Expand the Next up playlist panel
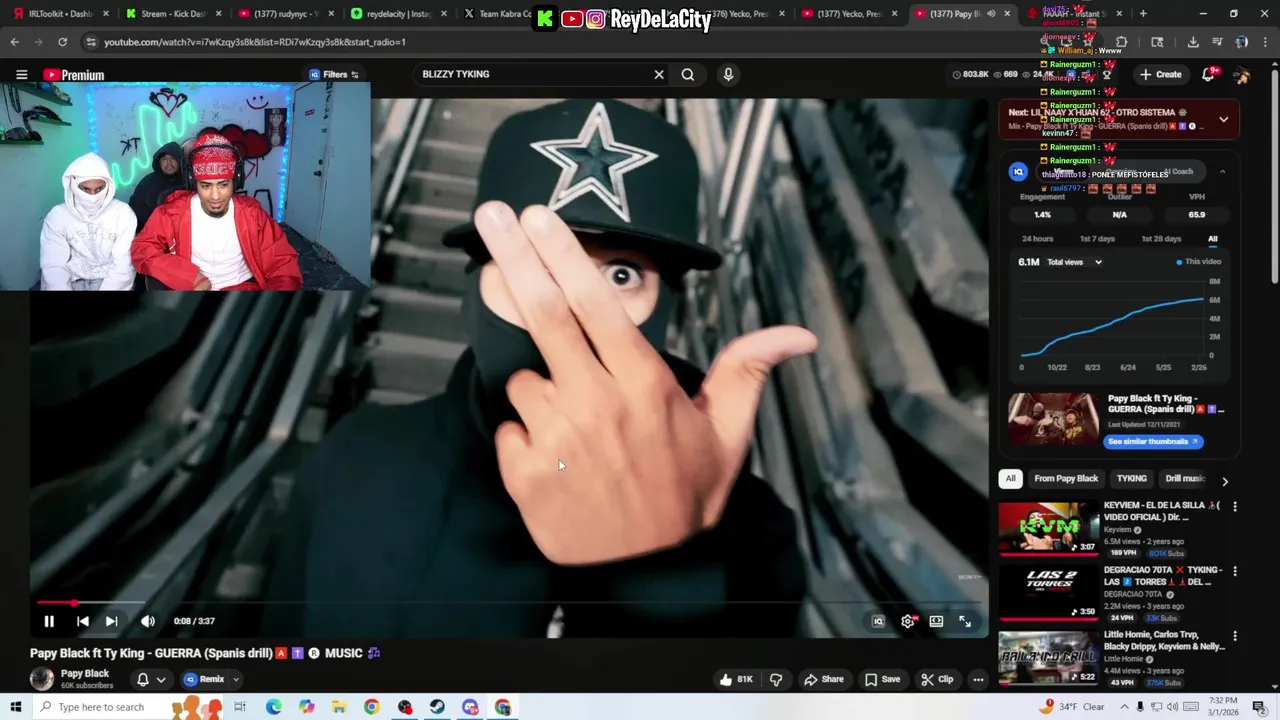The height and width of the screenshot is (720, 1280). (x=1223, y=119)
